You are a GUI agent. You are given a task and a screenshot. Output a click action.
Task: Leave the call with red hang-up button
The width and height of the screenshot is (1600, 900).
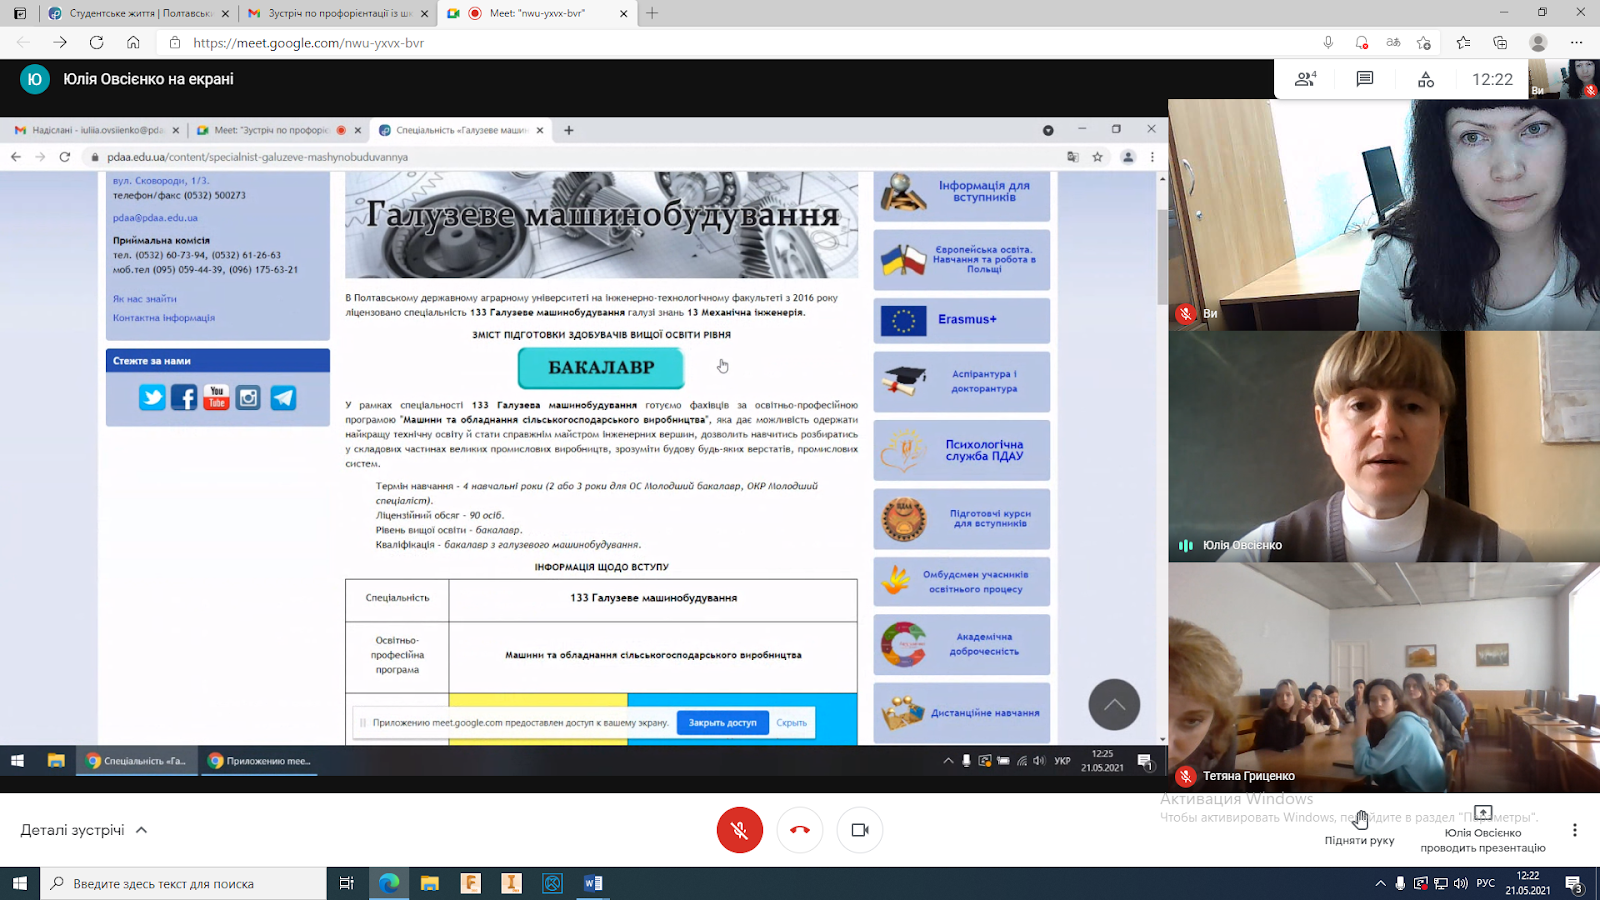(800, 830)
